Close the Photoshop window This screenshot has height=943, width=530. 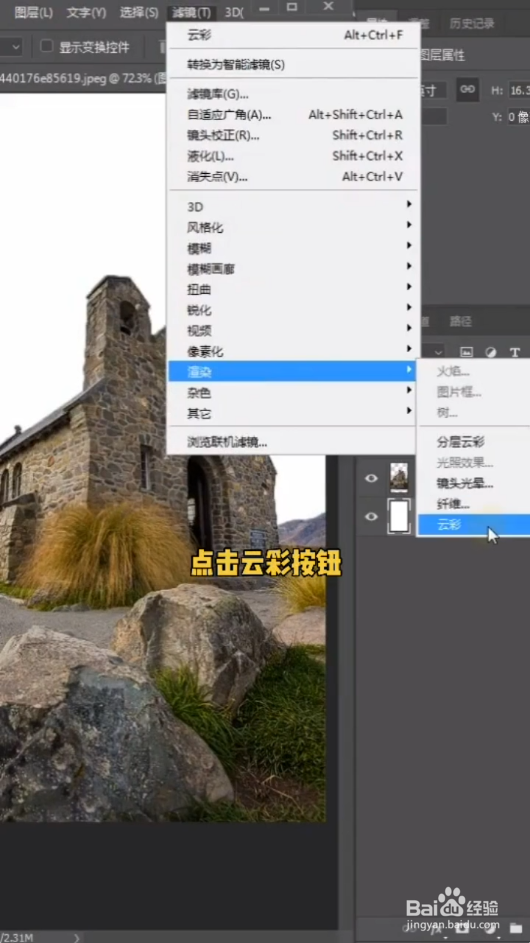click(328, 7)
